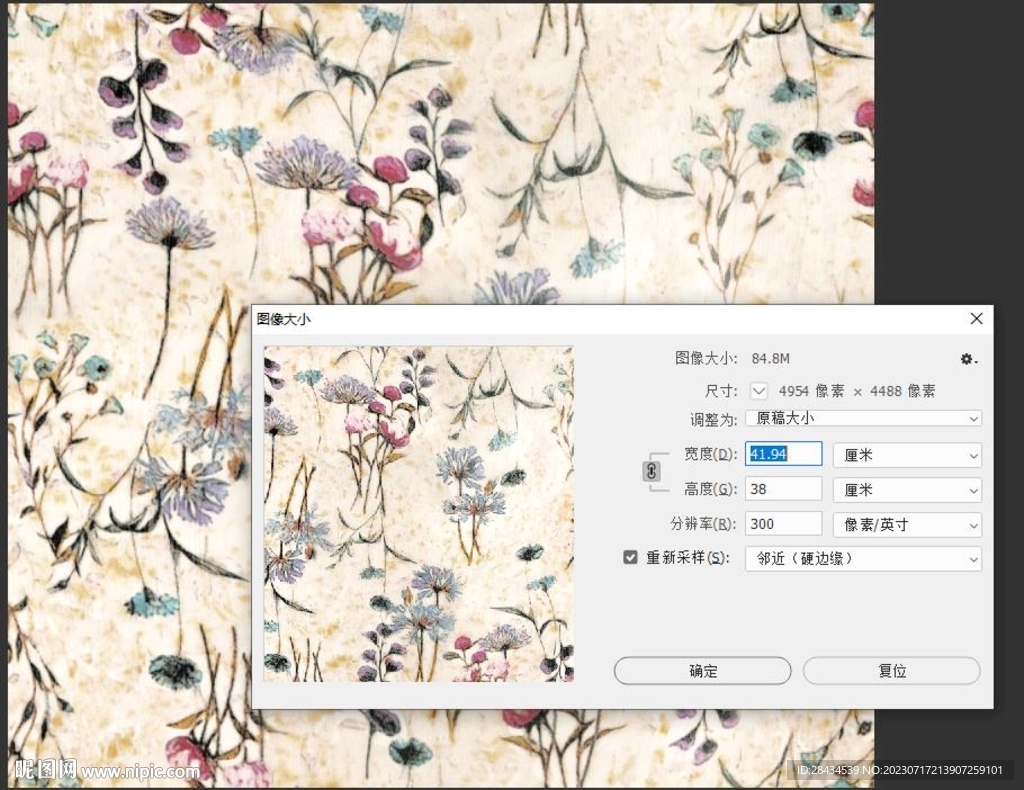The image size is (1024, 790).
Task: Click the 调整为 label
Action: [x=714, y=419]
